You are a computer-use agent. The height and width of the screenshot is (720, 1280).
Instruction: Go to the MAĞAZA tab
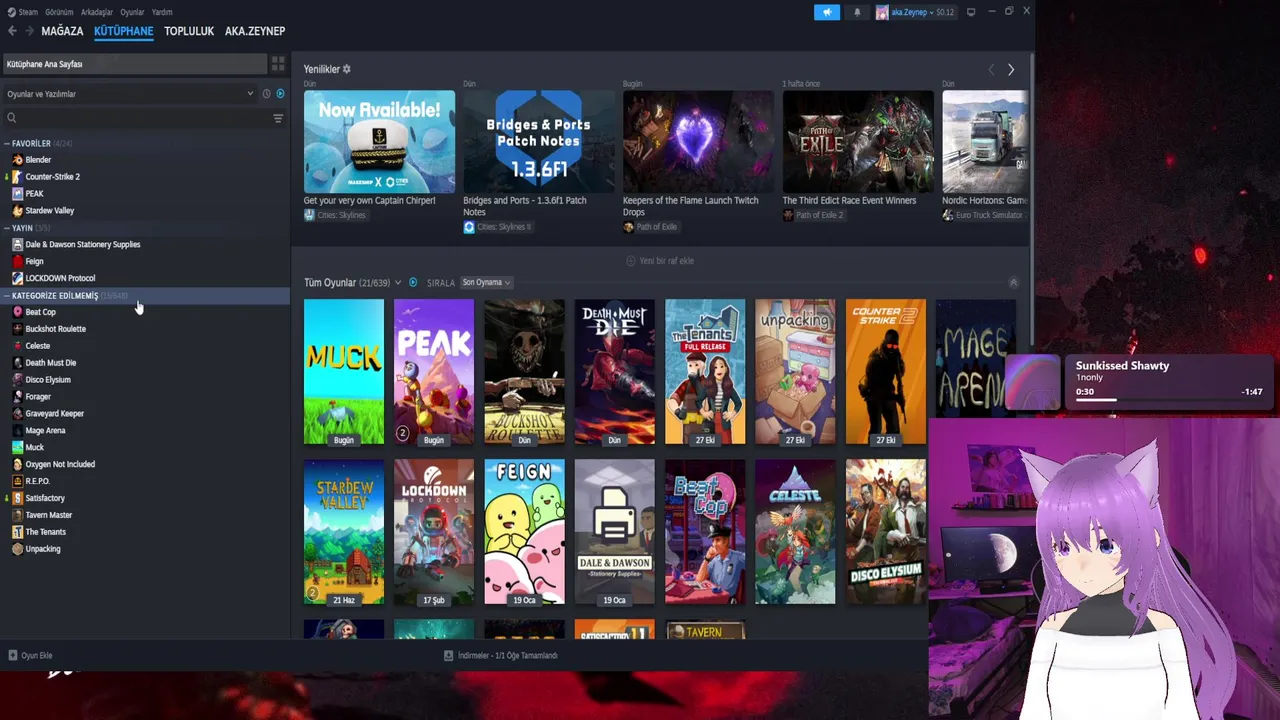coord(62,31)
